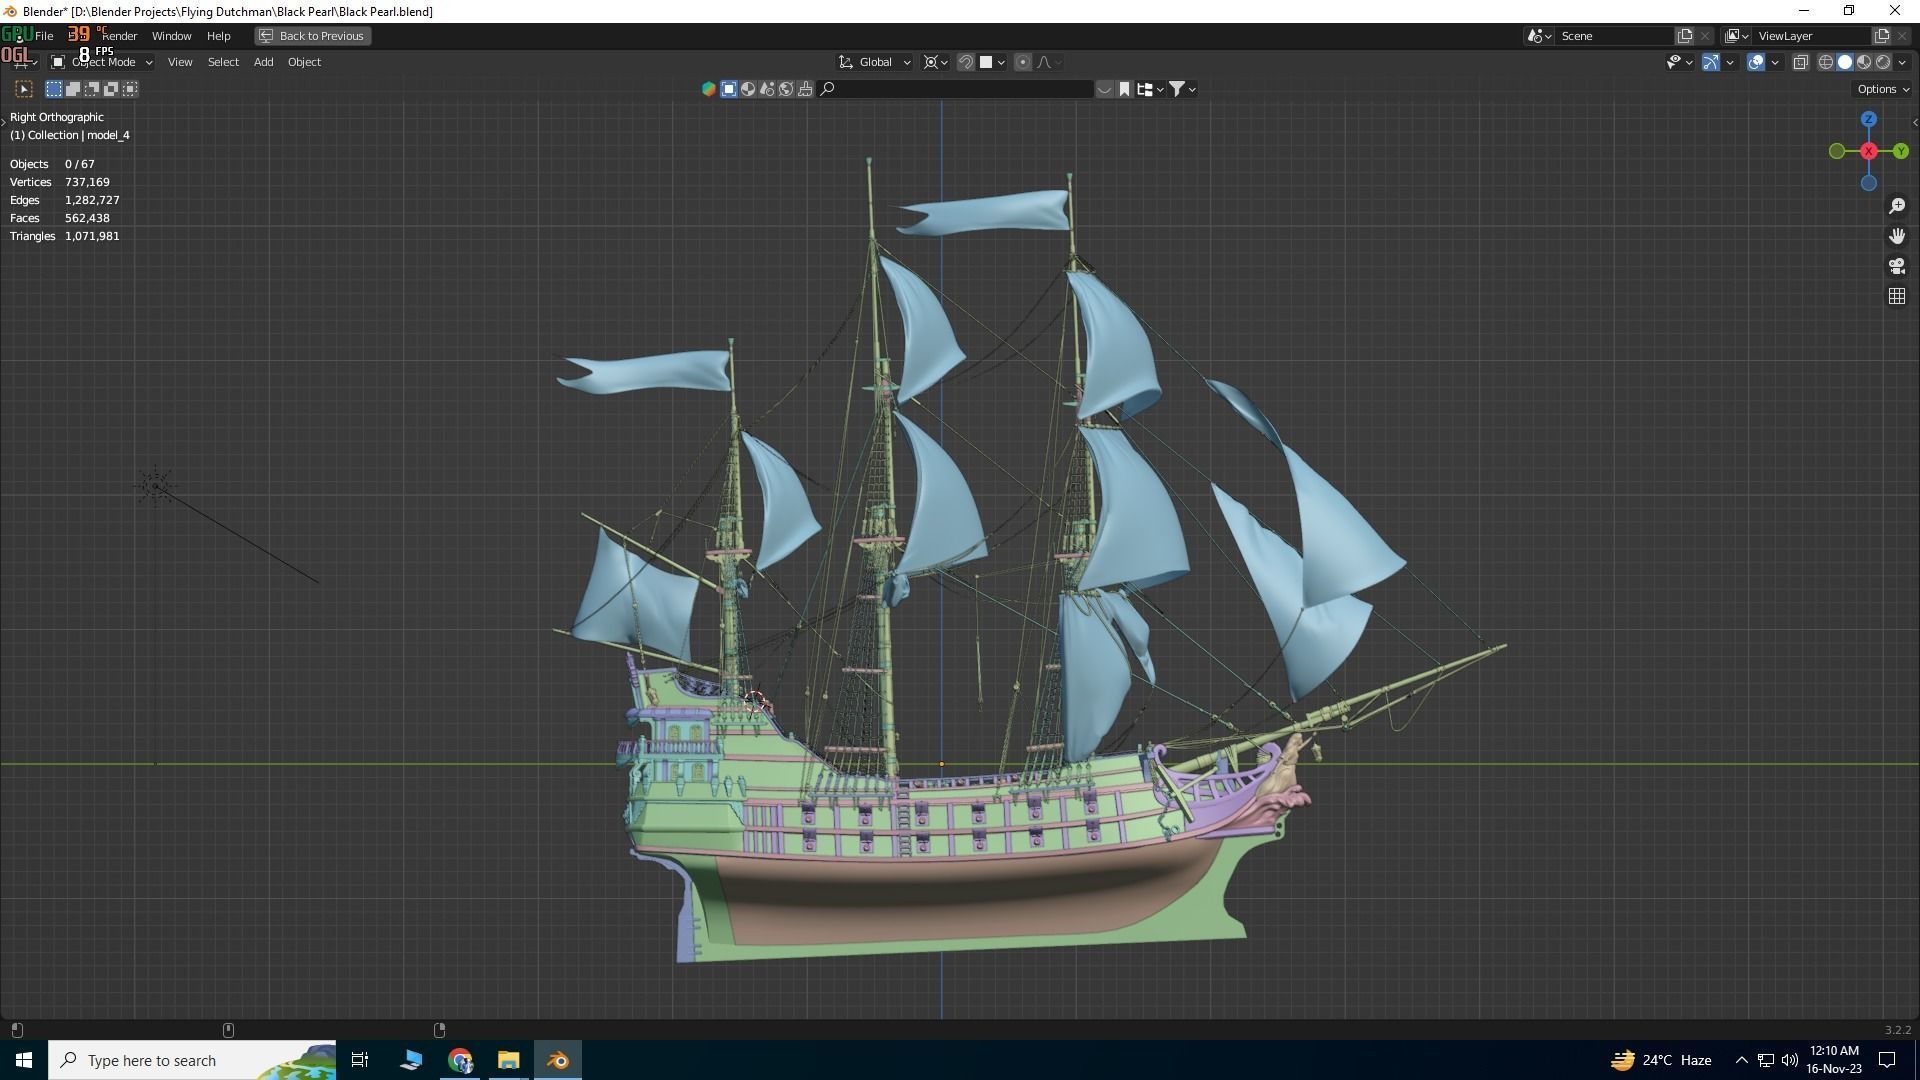Click the Windows taskbar search box
The height and width of the screenshot is (1080, 1920).
coord(192,1060)
